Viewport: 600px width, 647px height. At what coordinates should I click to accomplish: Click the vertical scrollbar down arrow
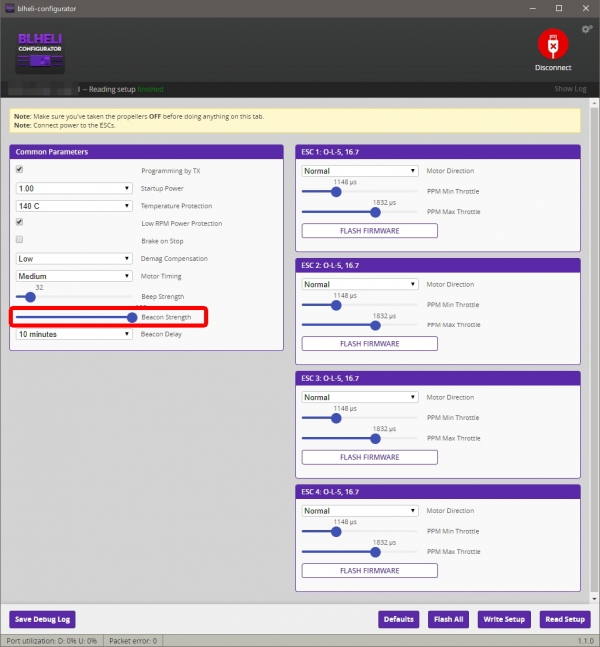[594, 599]
